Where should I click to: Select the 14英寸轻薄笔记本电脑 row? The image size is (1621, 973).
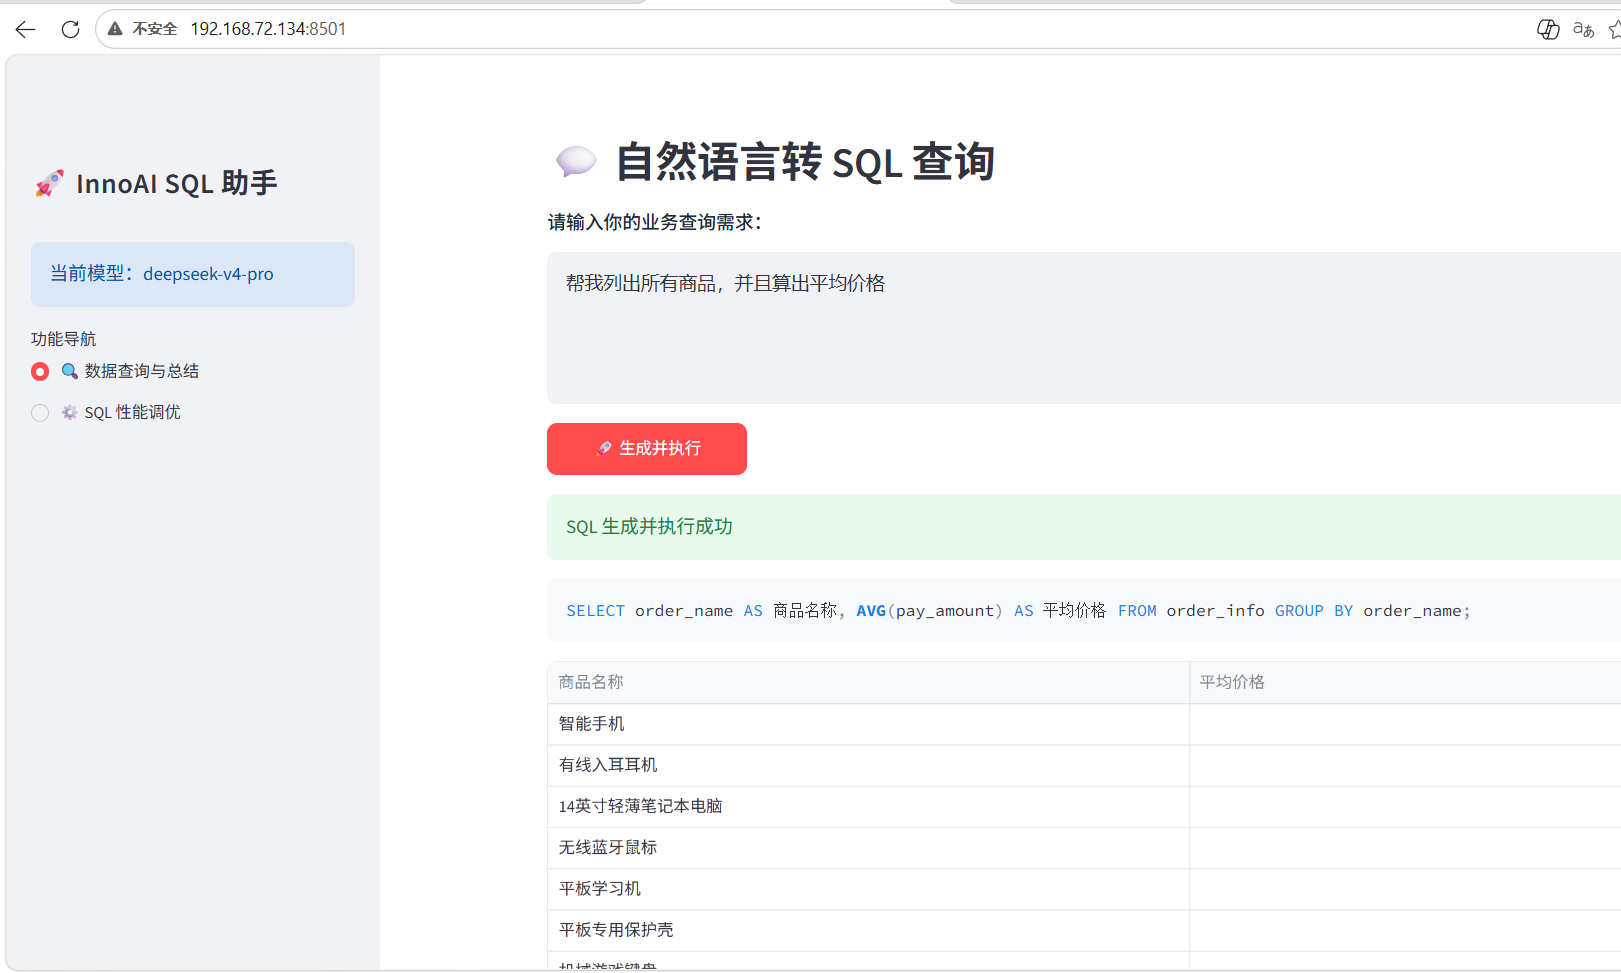click(1084, 806)
